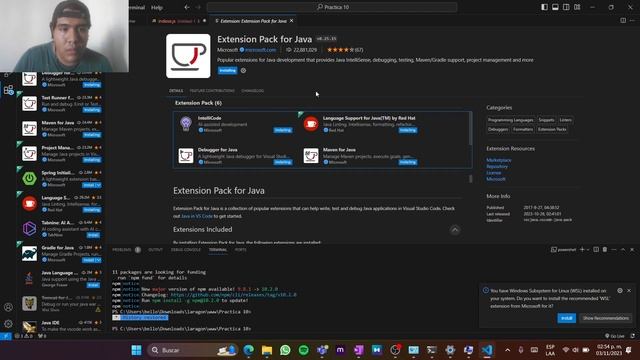Split the terminal panel
The image size is (640, 360).
click(596, 249)
